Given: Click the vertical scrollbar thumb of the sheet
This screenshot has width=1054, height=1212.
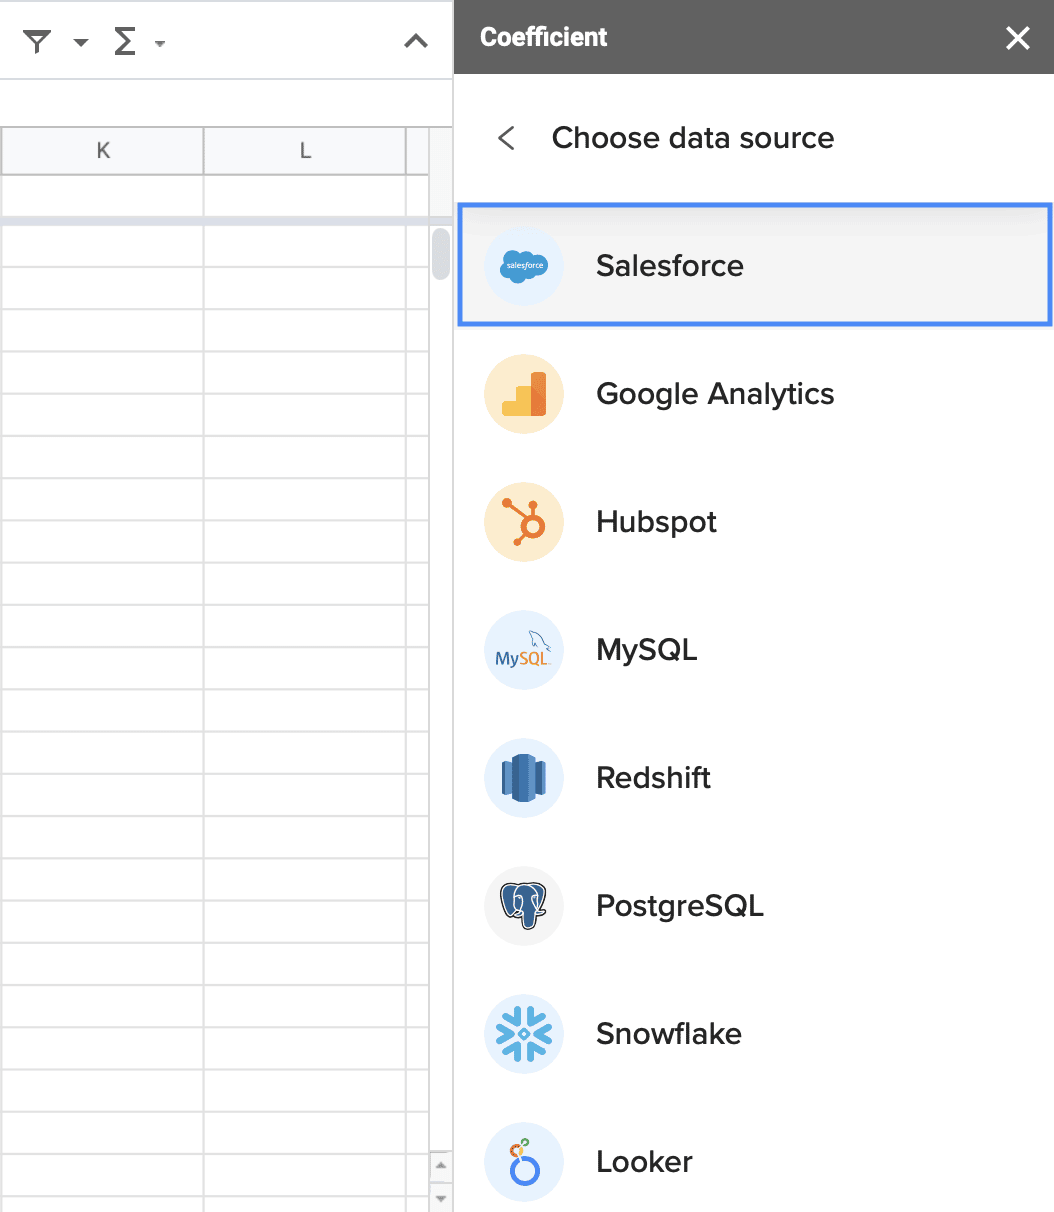Looking at the screenshot, I should click(x=440, y=254).
